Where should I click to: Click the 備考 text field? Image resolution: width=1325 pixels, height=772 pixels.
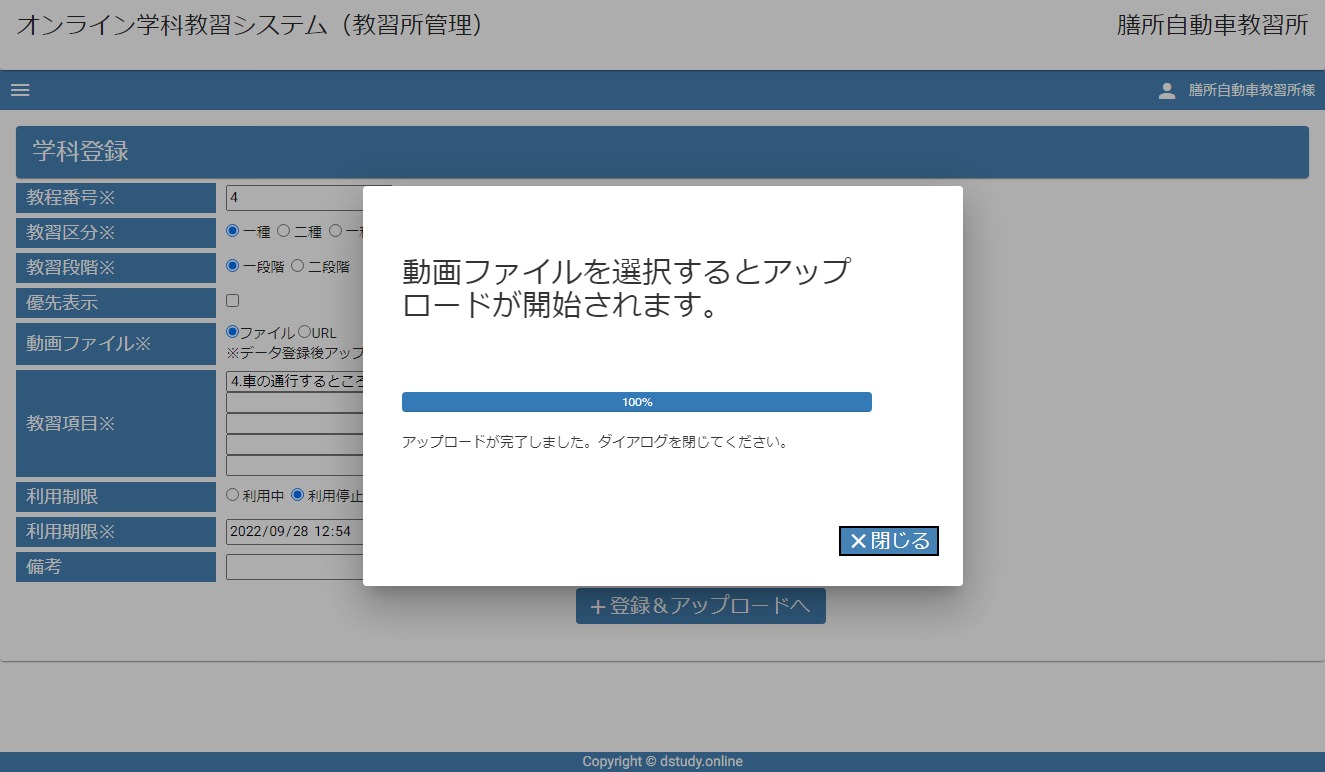[294, 567]
